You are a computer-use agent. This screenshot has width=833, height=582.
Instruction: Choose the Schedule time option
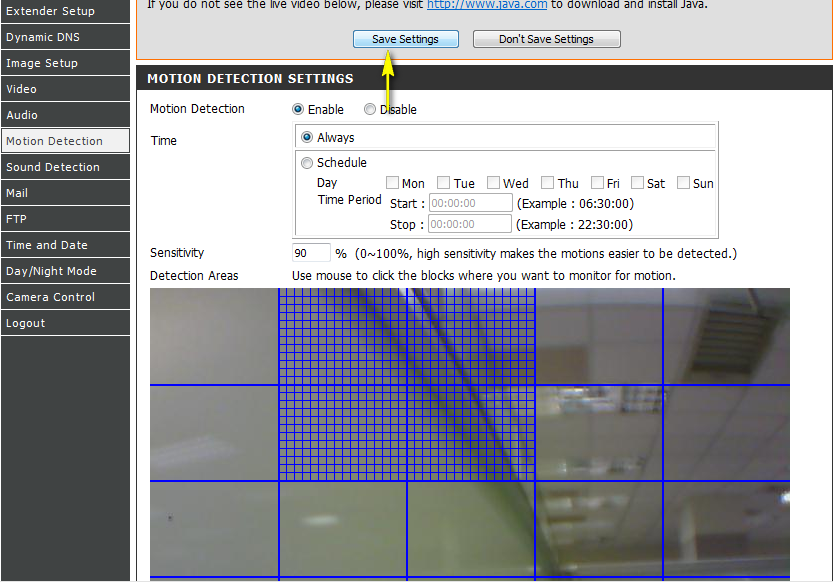(307, 162)
